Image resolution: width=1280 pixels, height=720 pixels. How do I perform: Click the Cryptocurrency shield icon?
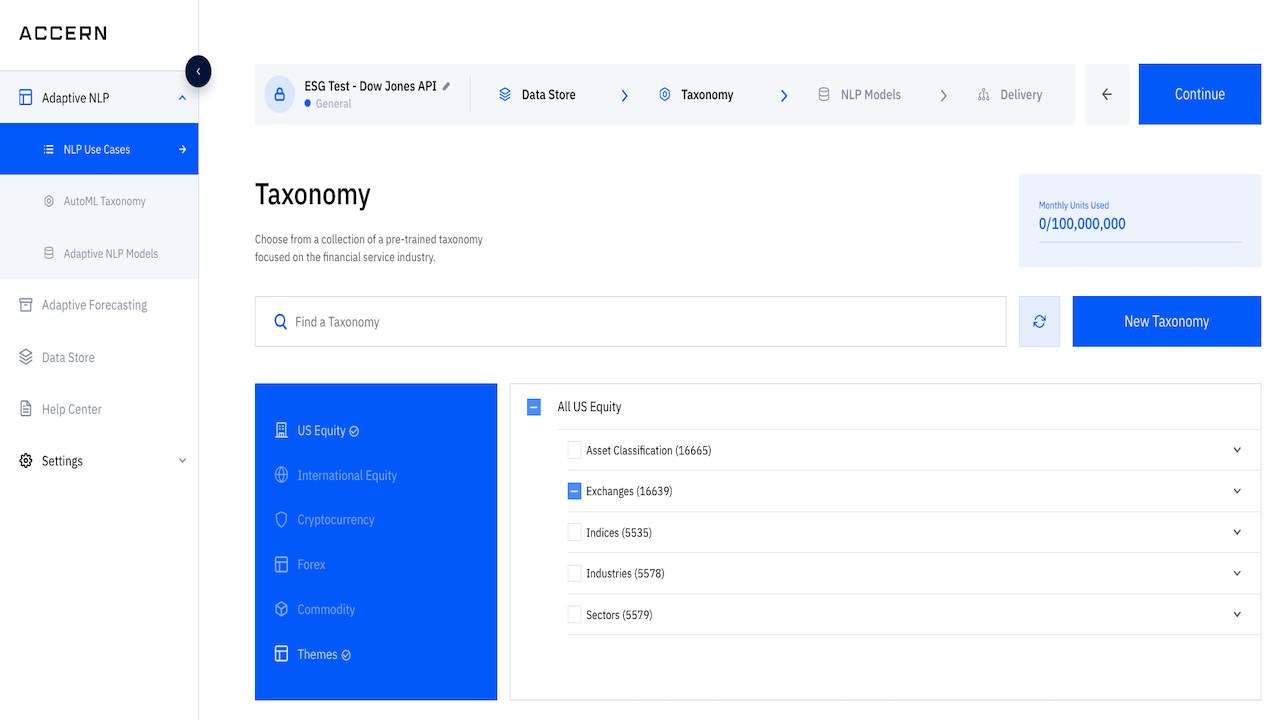coord(281,520)
